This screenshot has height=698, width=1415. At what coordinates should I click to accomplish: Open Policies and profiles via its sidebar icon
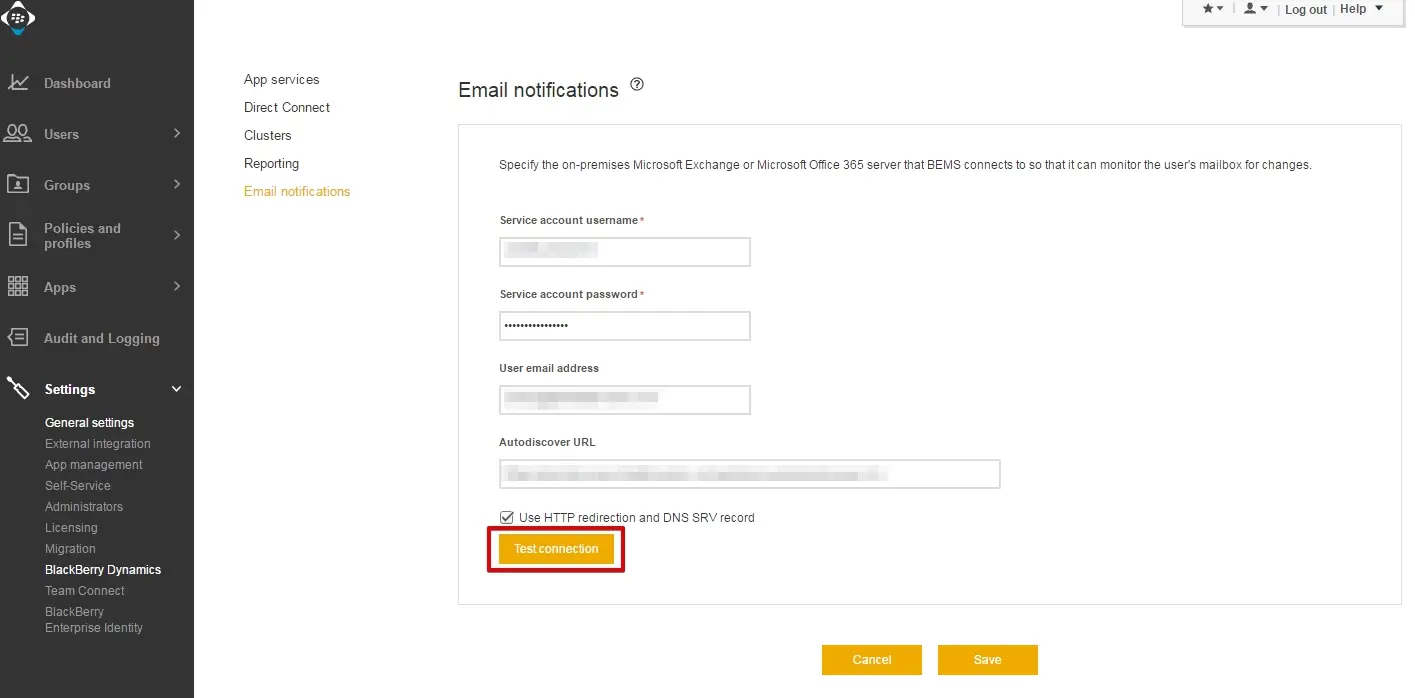[x=18, y=235]
